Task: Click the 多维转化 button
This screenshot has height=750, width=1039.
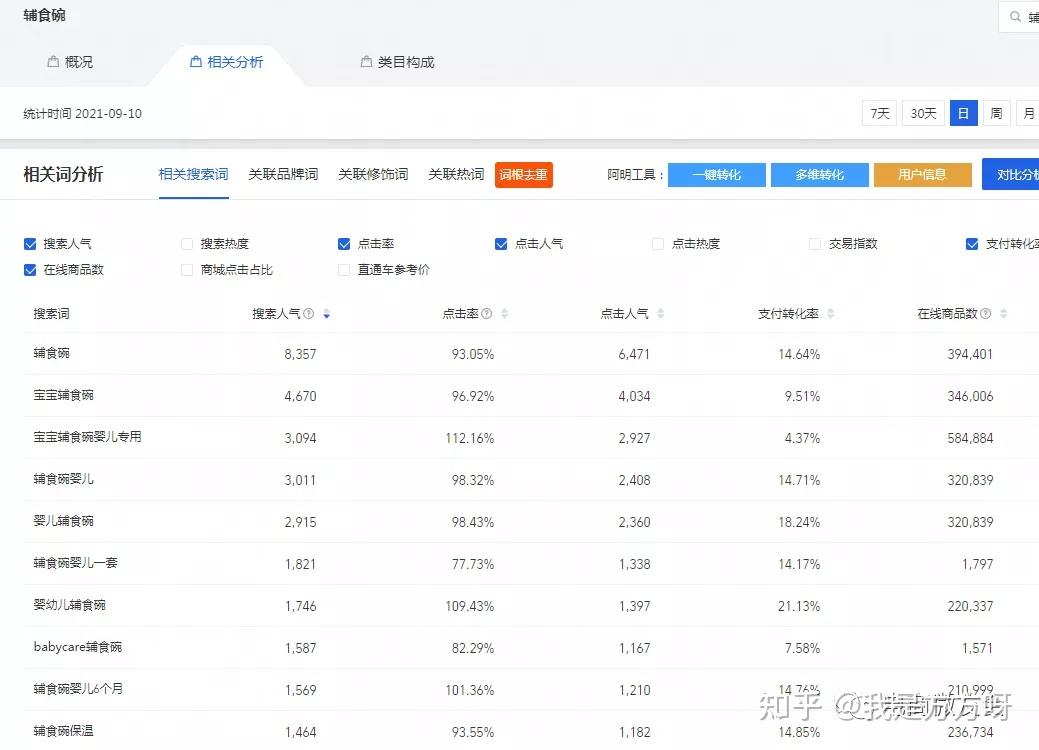Action: point(820,175)
